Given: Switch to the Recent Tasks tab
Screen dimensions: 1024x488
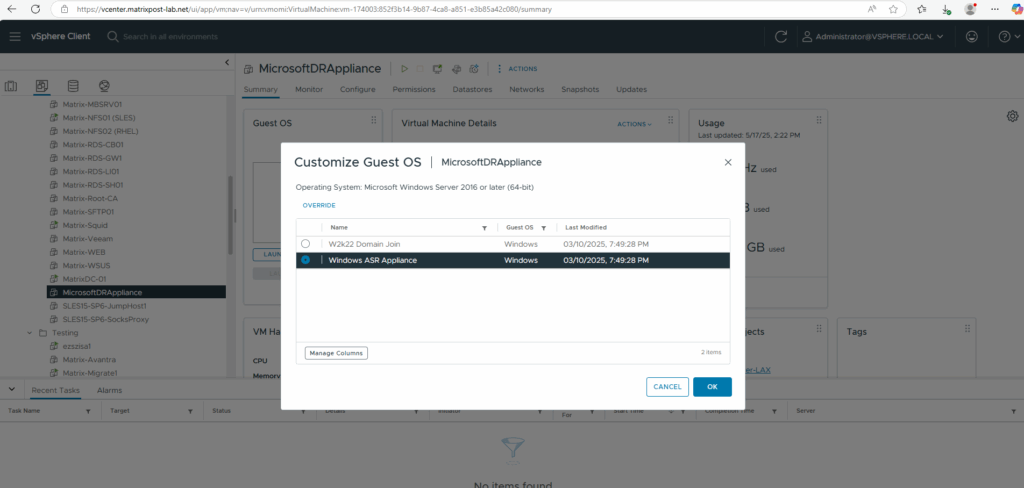Looking at the screenshot, I should pos(56,390).
